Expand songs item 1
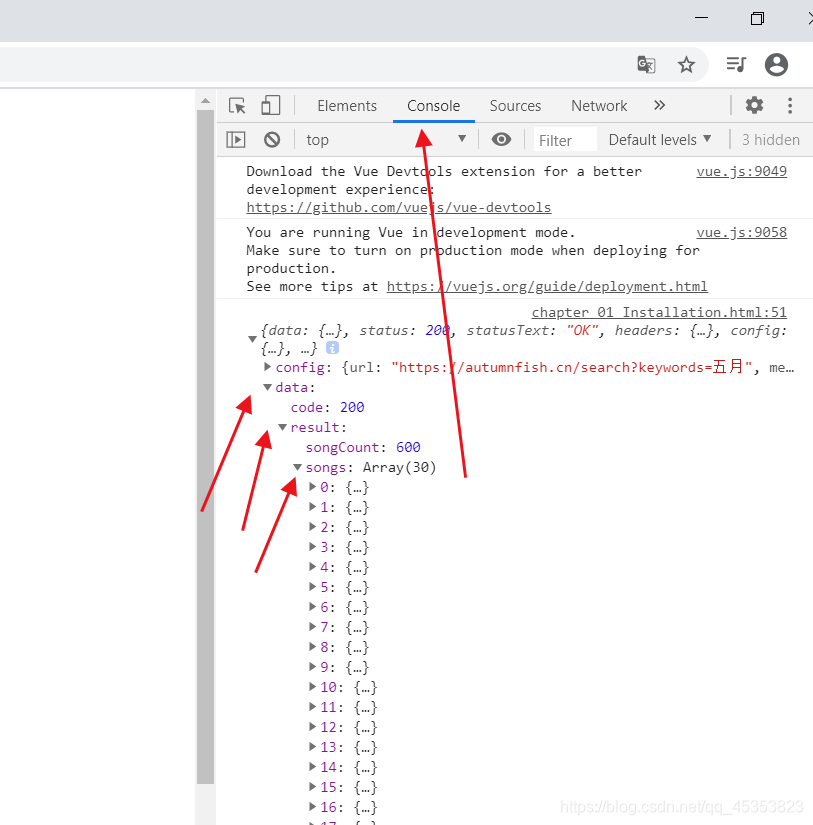The width and height of the screenshot is (813, 825). [313, 507]
